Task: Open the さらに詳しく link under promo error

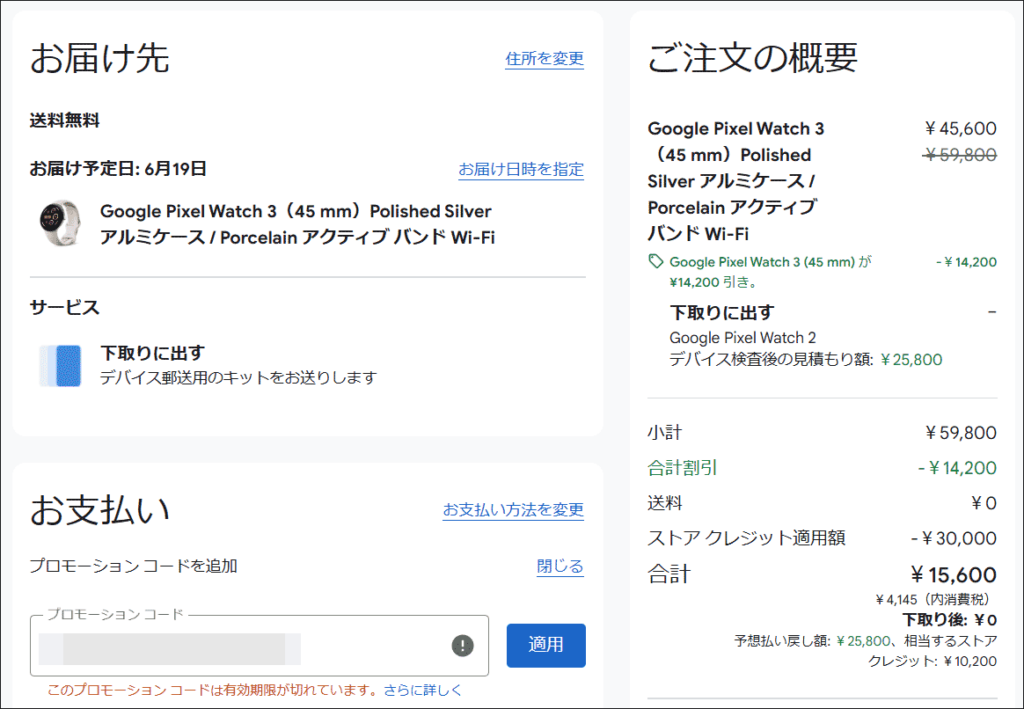Action: pos(423,689)
